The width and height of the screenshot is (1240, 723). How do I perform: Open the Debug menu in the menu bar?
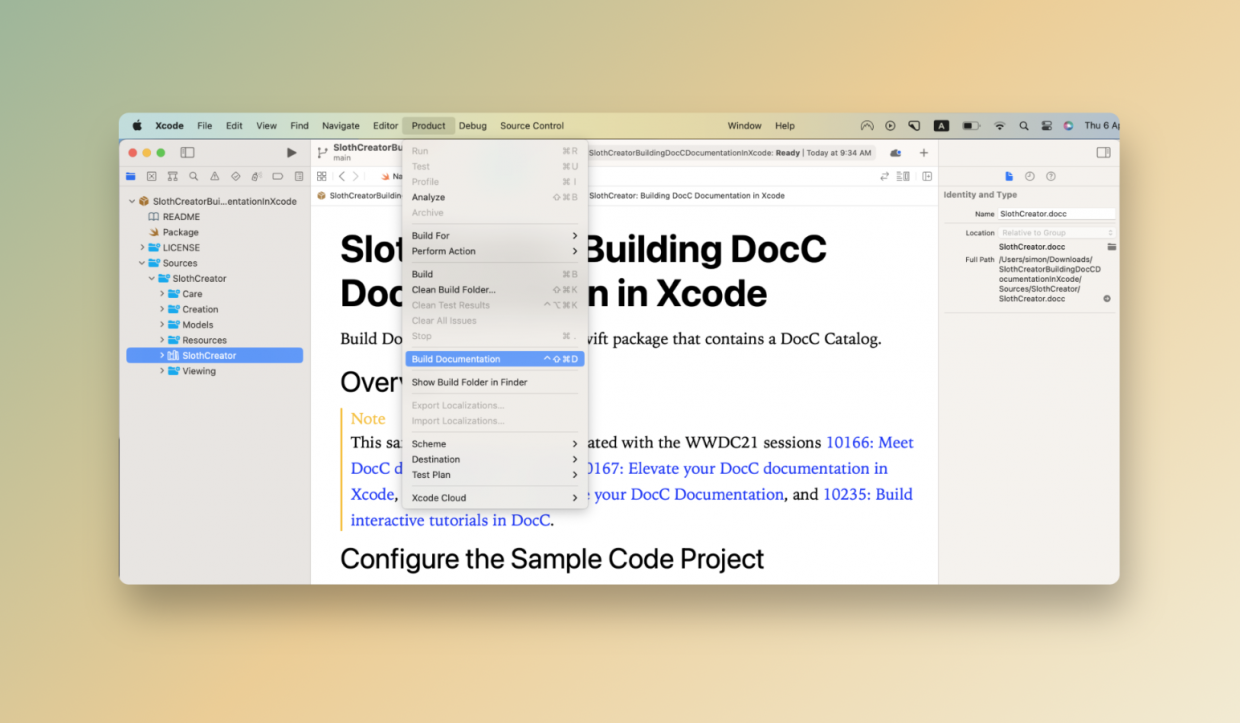473,125
